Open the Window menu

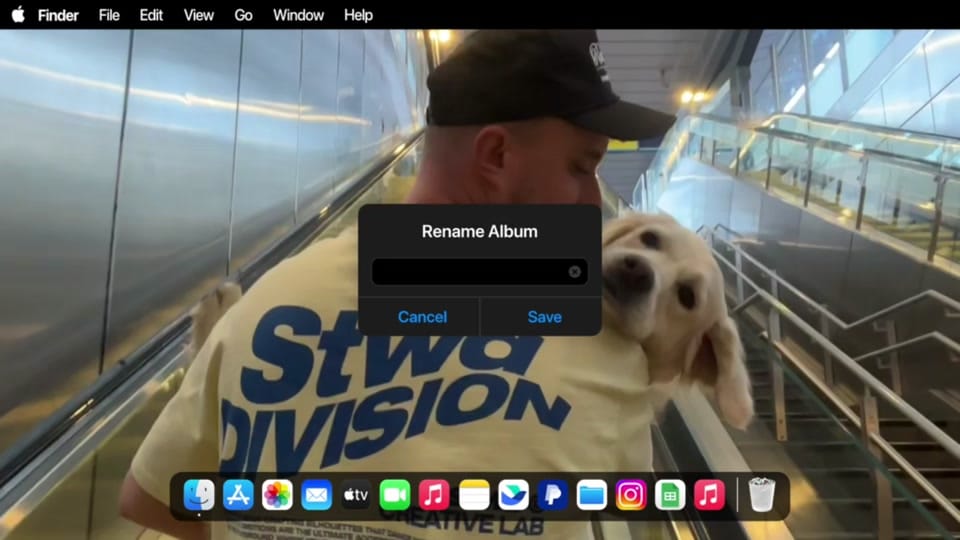298,15
